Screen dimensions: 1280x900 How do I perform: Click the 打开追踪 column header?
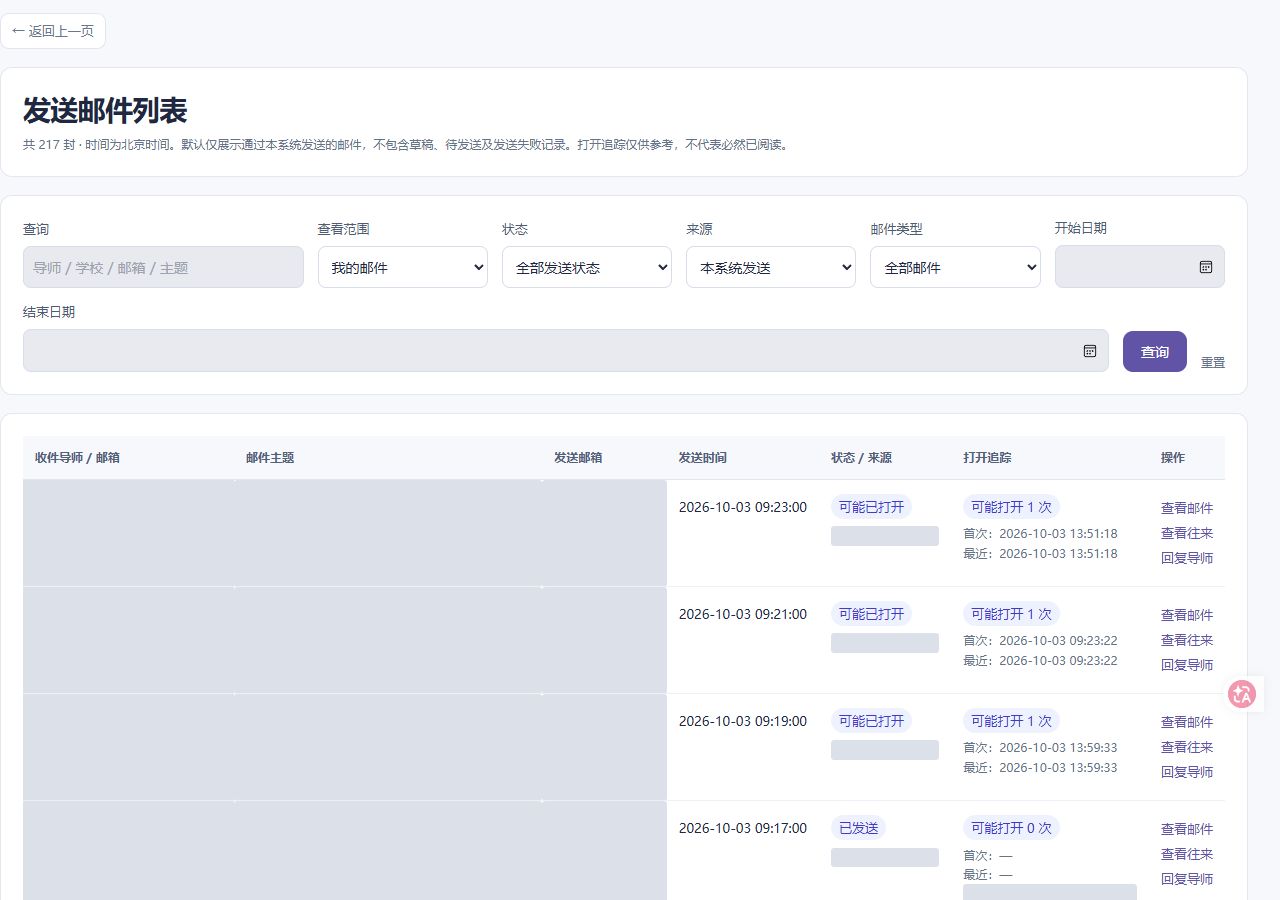987,458
